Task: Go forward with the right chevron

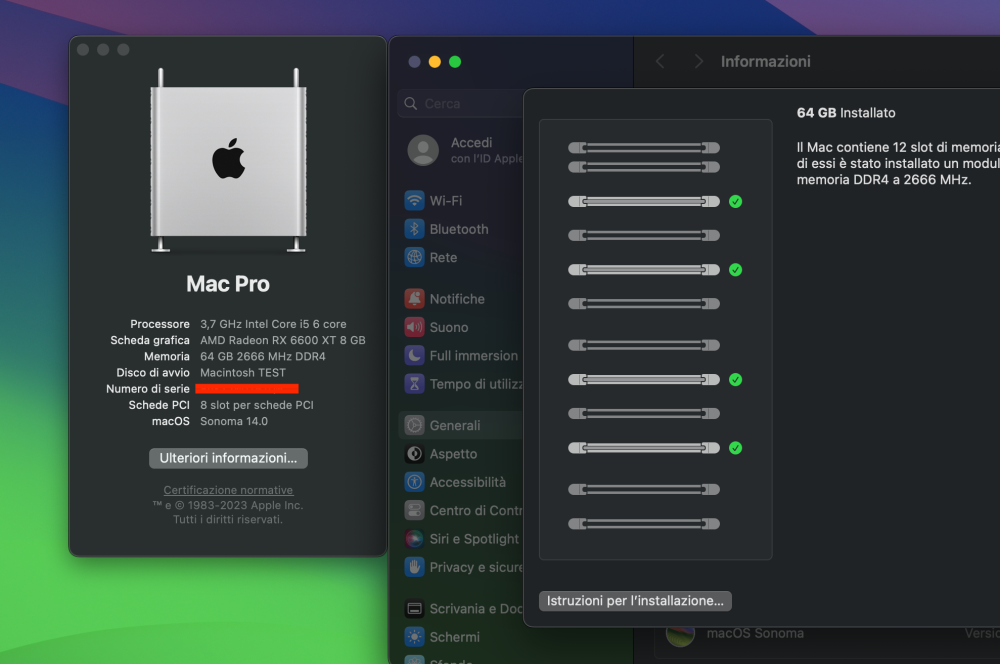Action: tap(698, 61)
